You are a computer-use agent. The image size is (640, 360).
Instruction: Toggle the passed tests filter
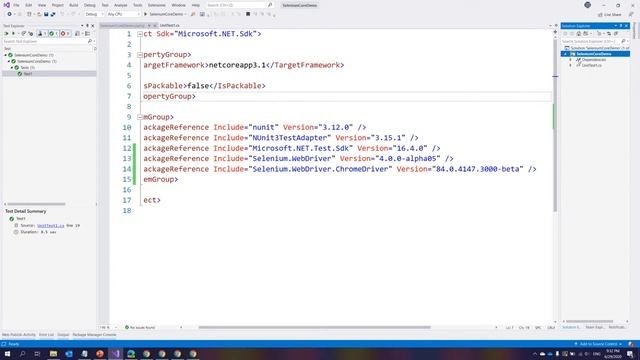(x=52, y=33)
